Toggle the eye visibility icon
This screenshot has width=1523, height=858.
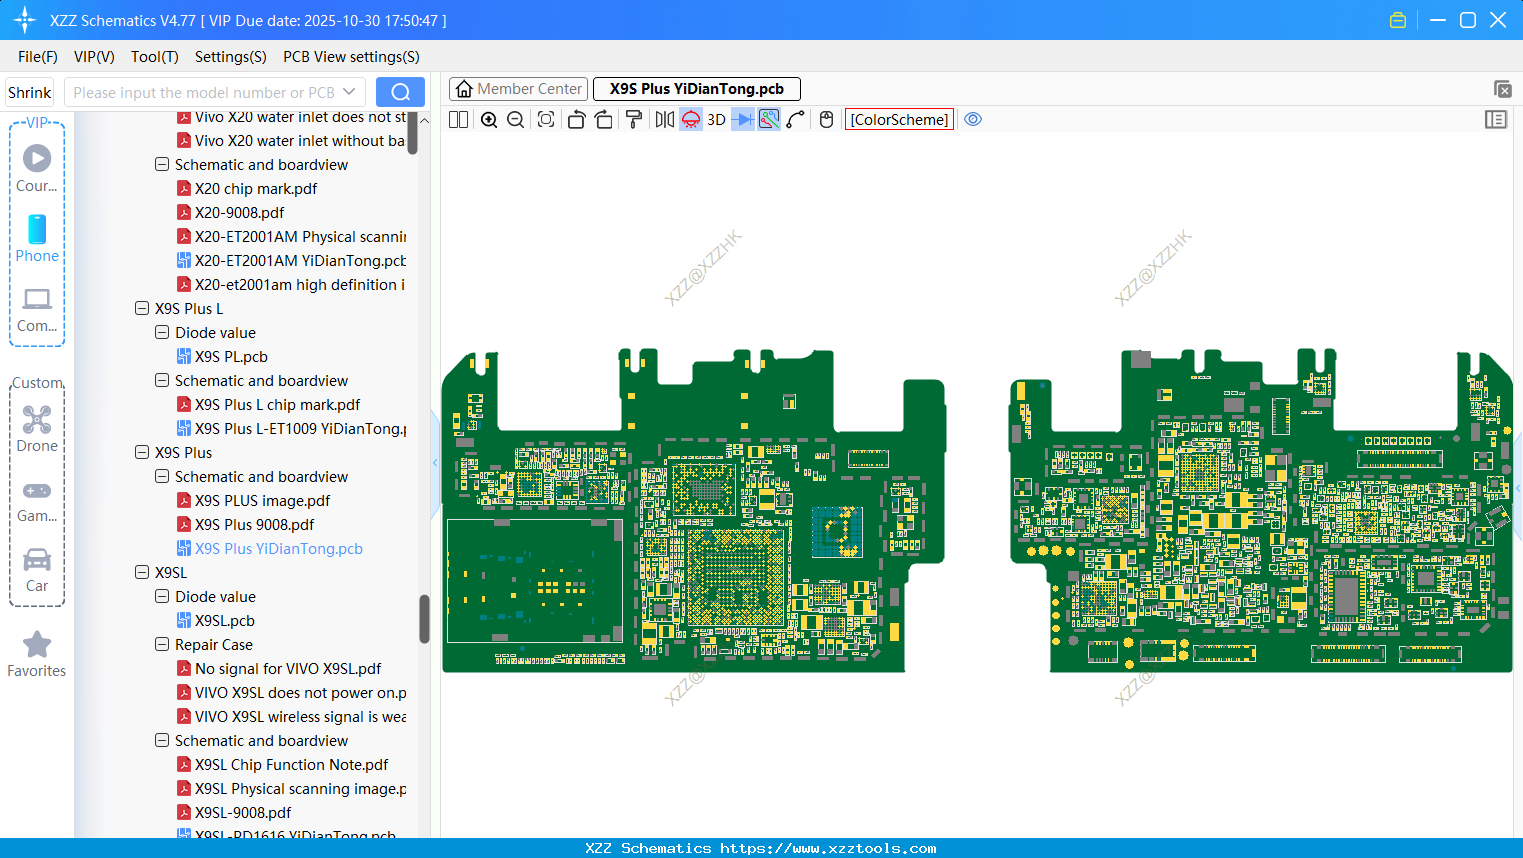pos(973,120)
